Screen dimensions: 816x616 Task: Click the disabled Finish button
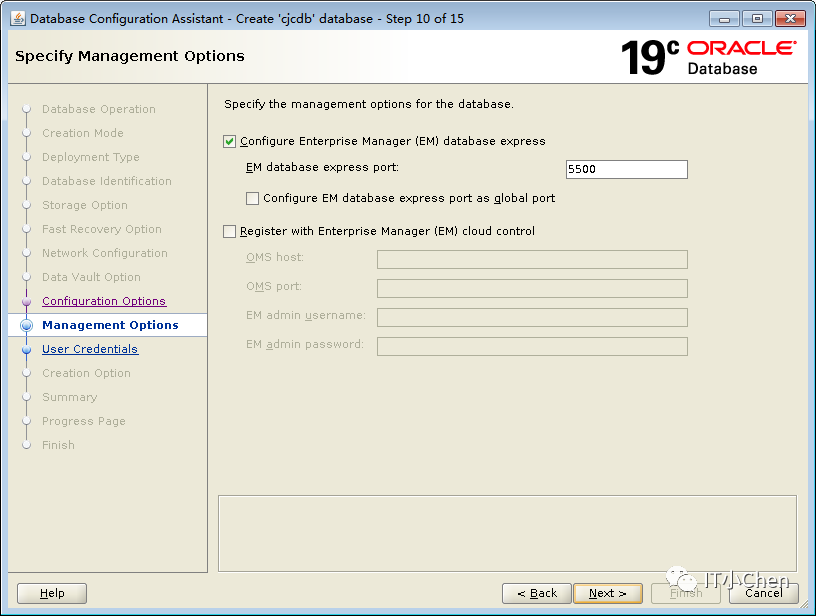(686, 593)
